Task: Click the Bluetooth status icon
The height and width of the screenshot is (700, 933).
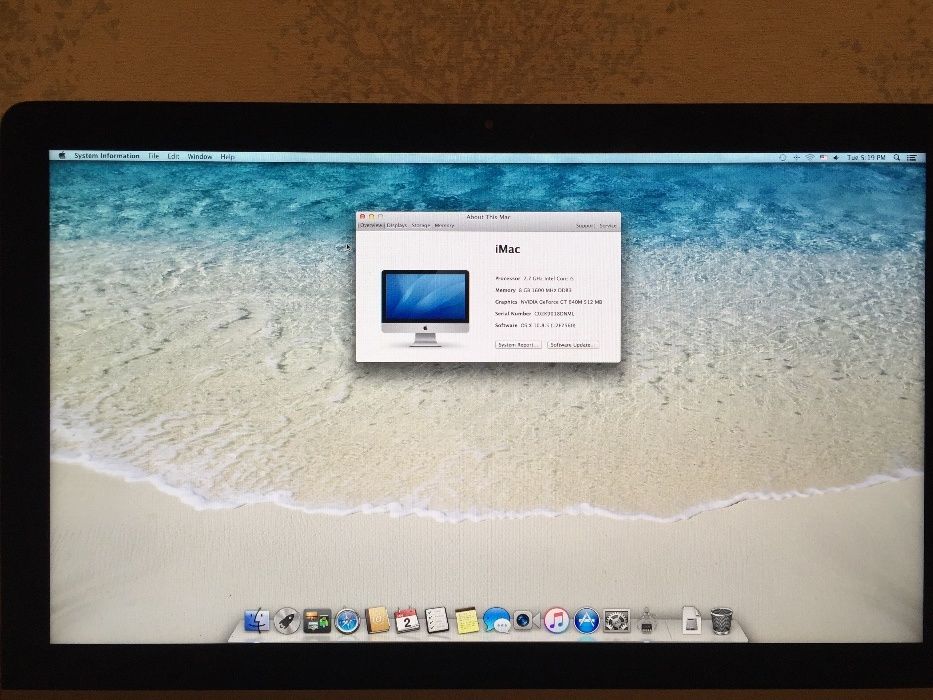Action: pos(796,157)
